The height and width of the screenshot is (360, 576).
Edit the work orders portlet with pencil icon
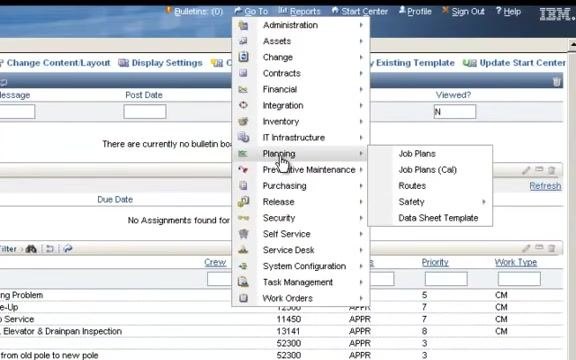tap(526, 249)
